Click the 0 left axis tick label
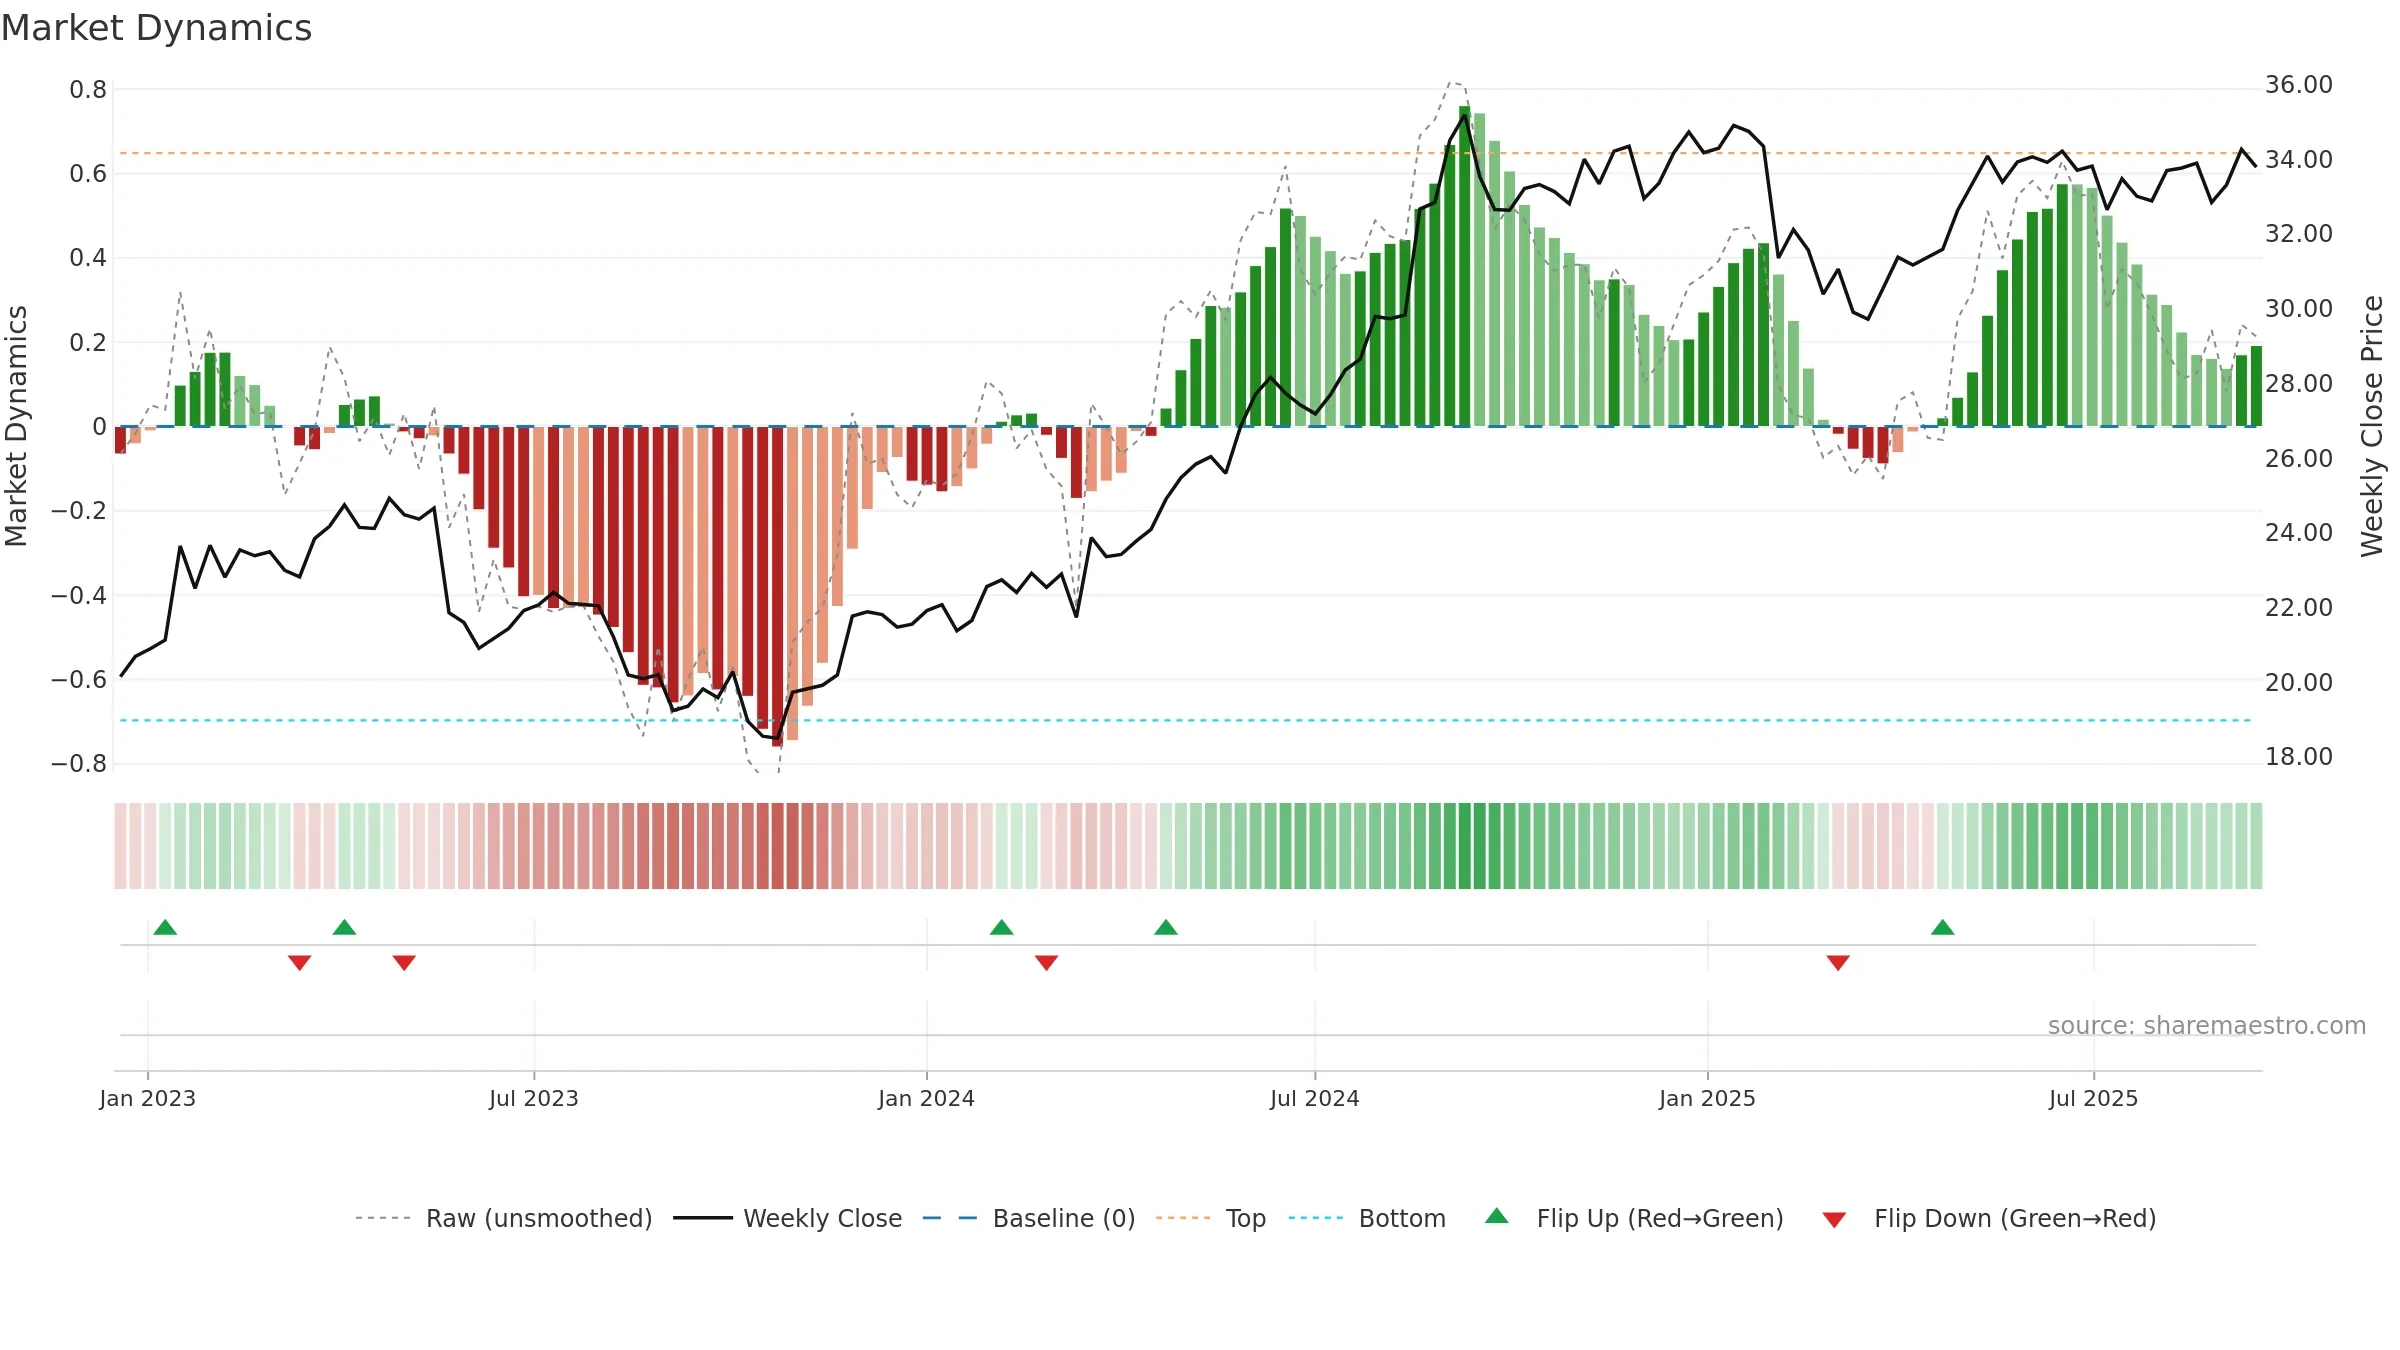 [100, 427]
